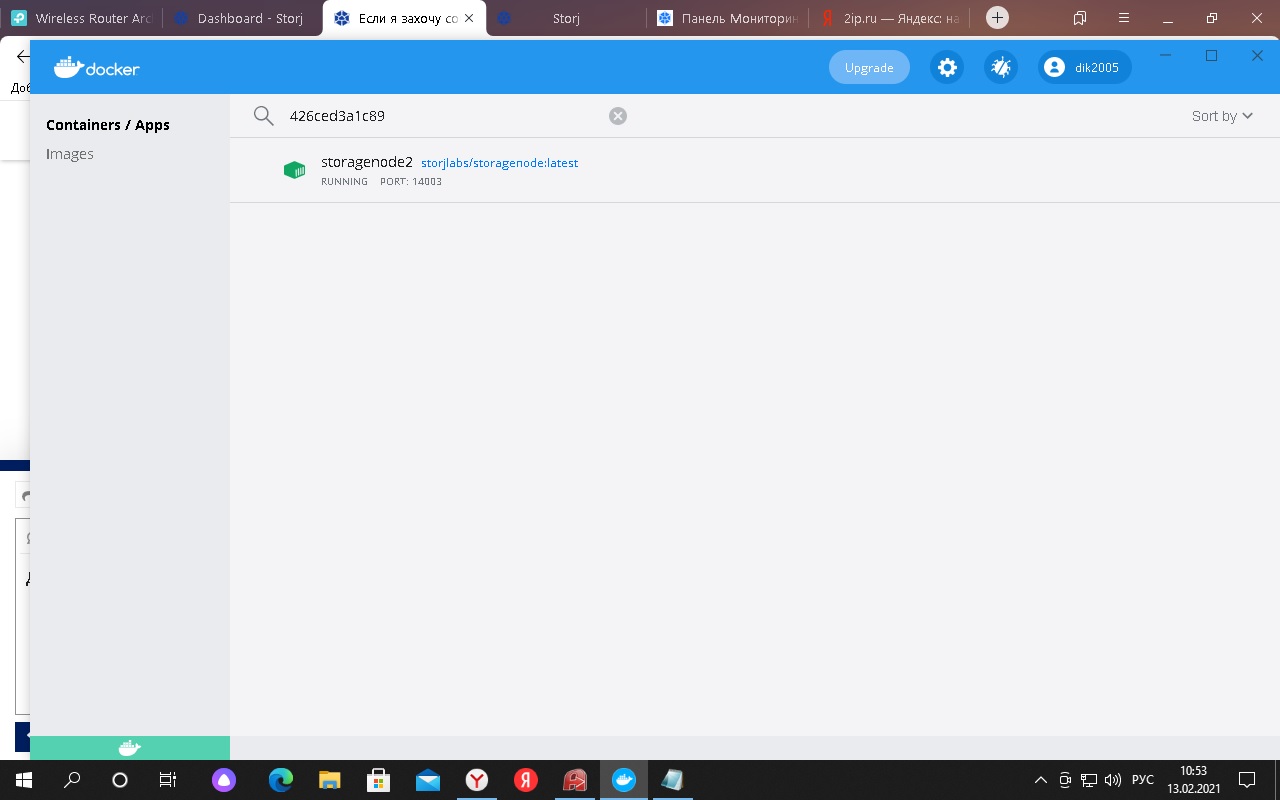Open Task View in taskbar
The width and height of the screenshot is (1280, 800).
[168, 780]
